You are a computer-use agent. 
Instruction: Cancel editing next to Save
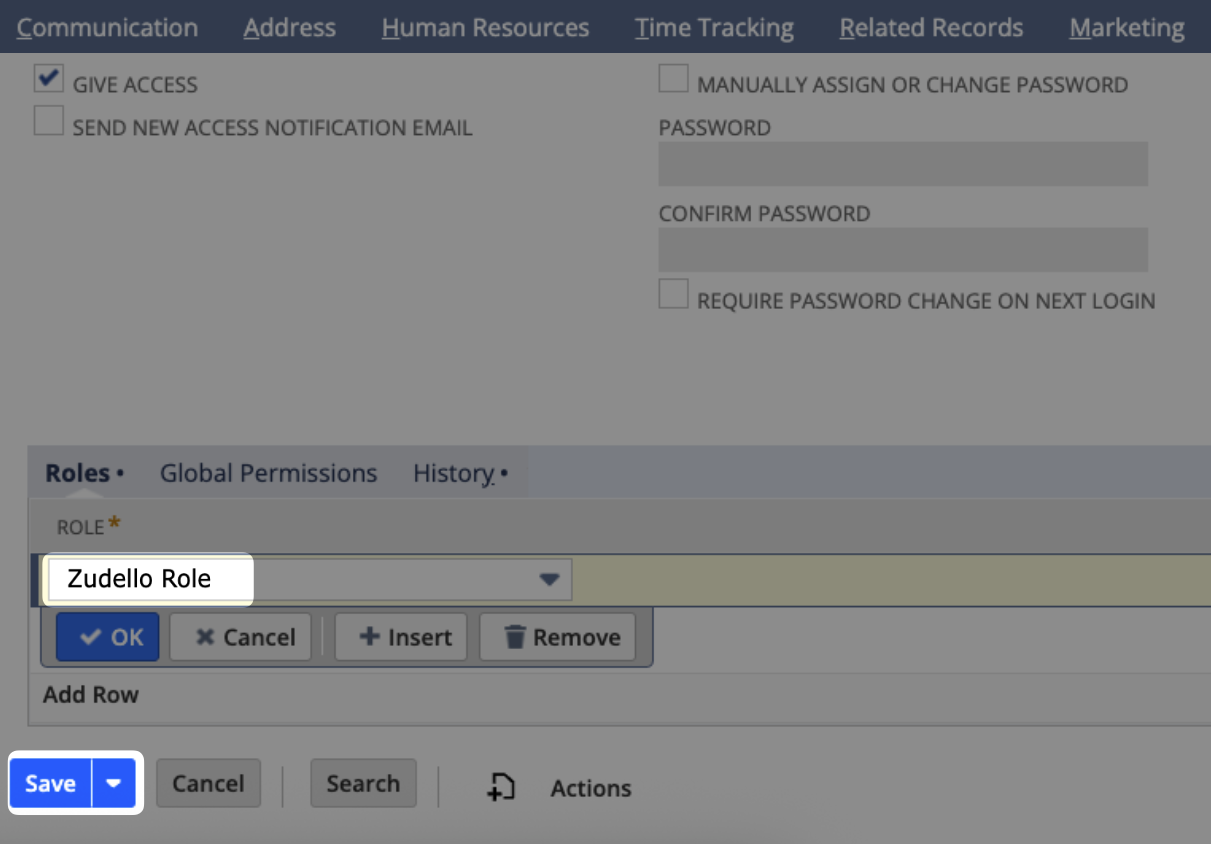[x=208, y=783]
